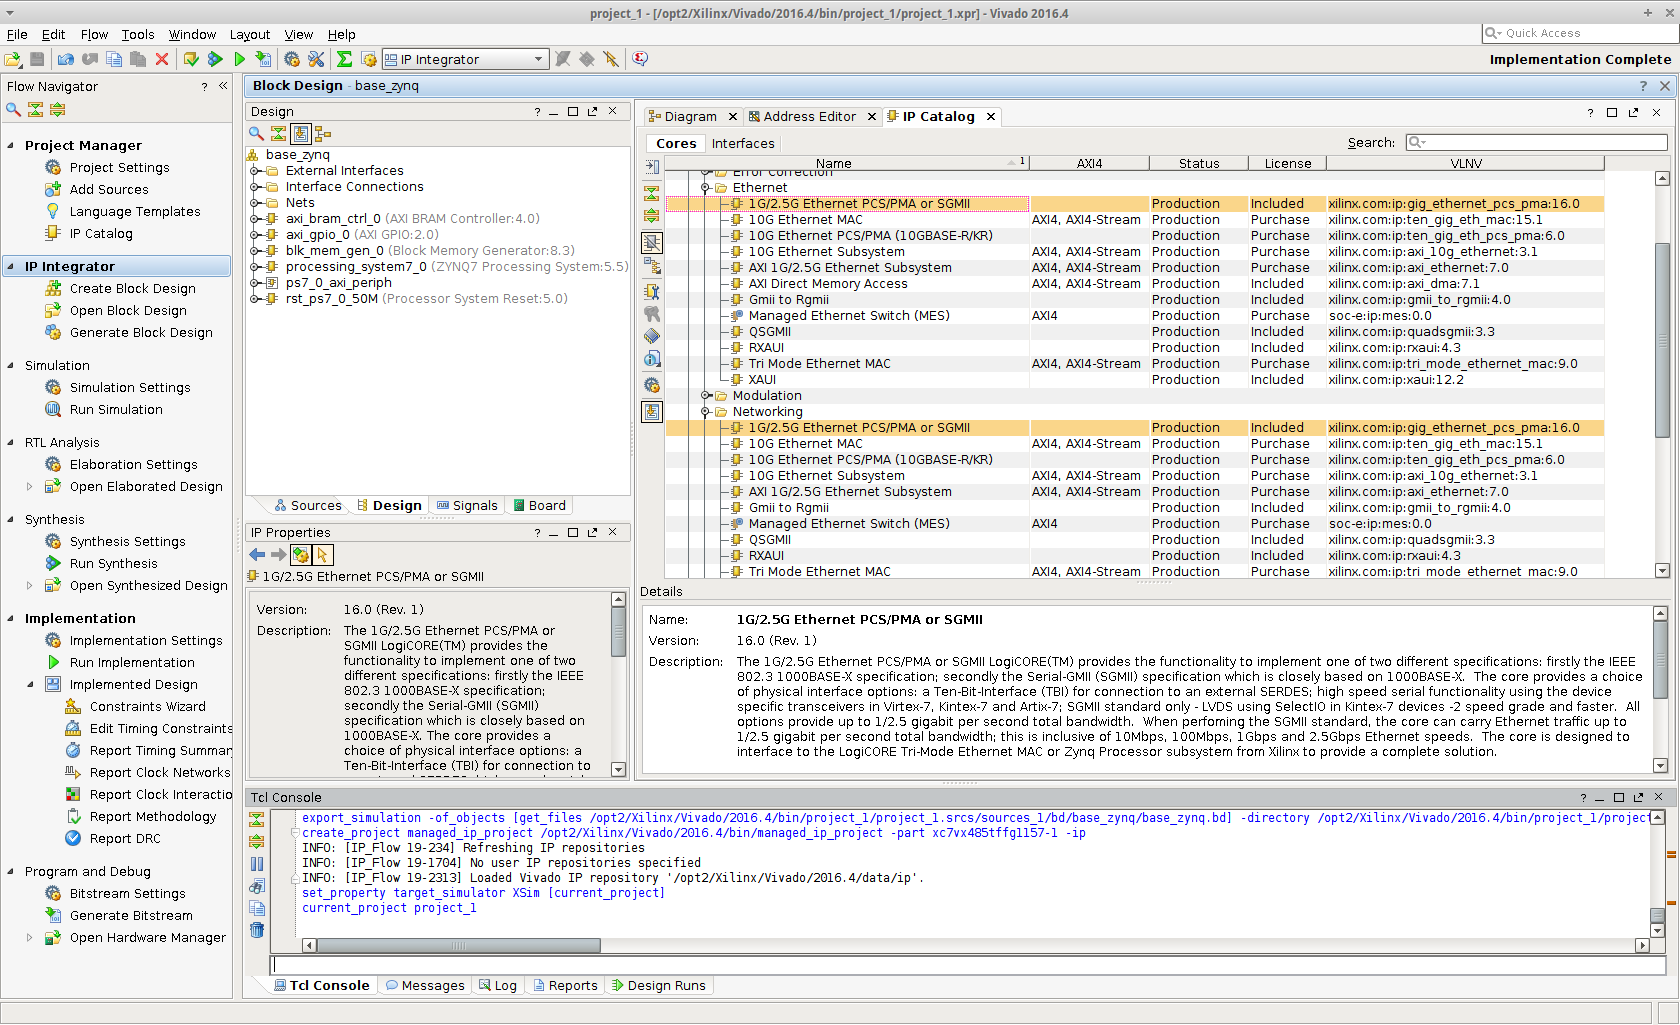Expand processing_system7_0 in Design tree
This screenshot has width=1680, height=1025.
pyautogui.click(x=255, y=267)
